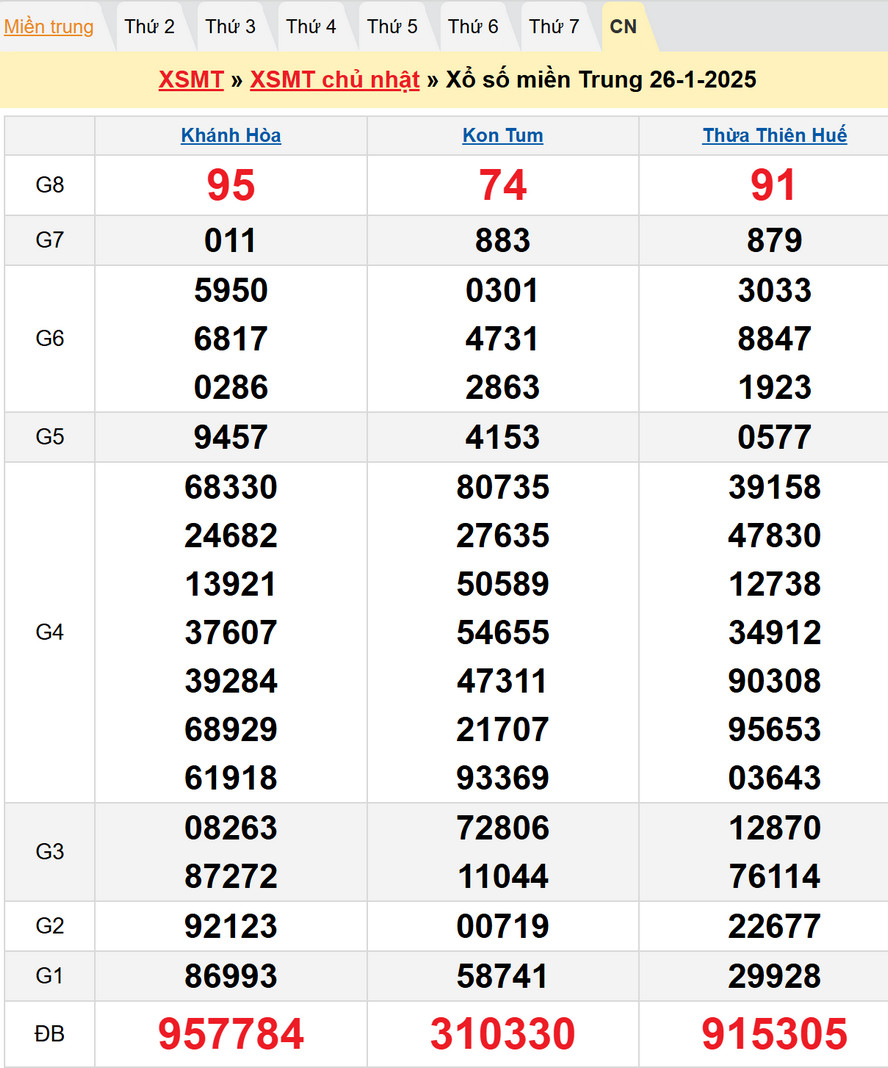Open the Khánh Hòa province link
Viewport: 888px width, 1068px height.
point(231,136)
